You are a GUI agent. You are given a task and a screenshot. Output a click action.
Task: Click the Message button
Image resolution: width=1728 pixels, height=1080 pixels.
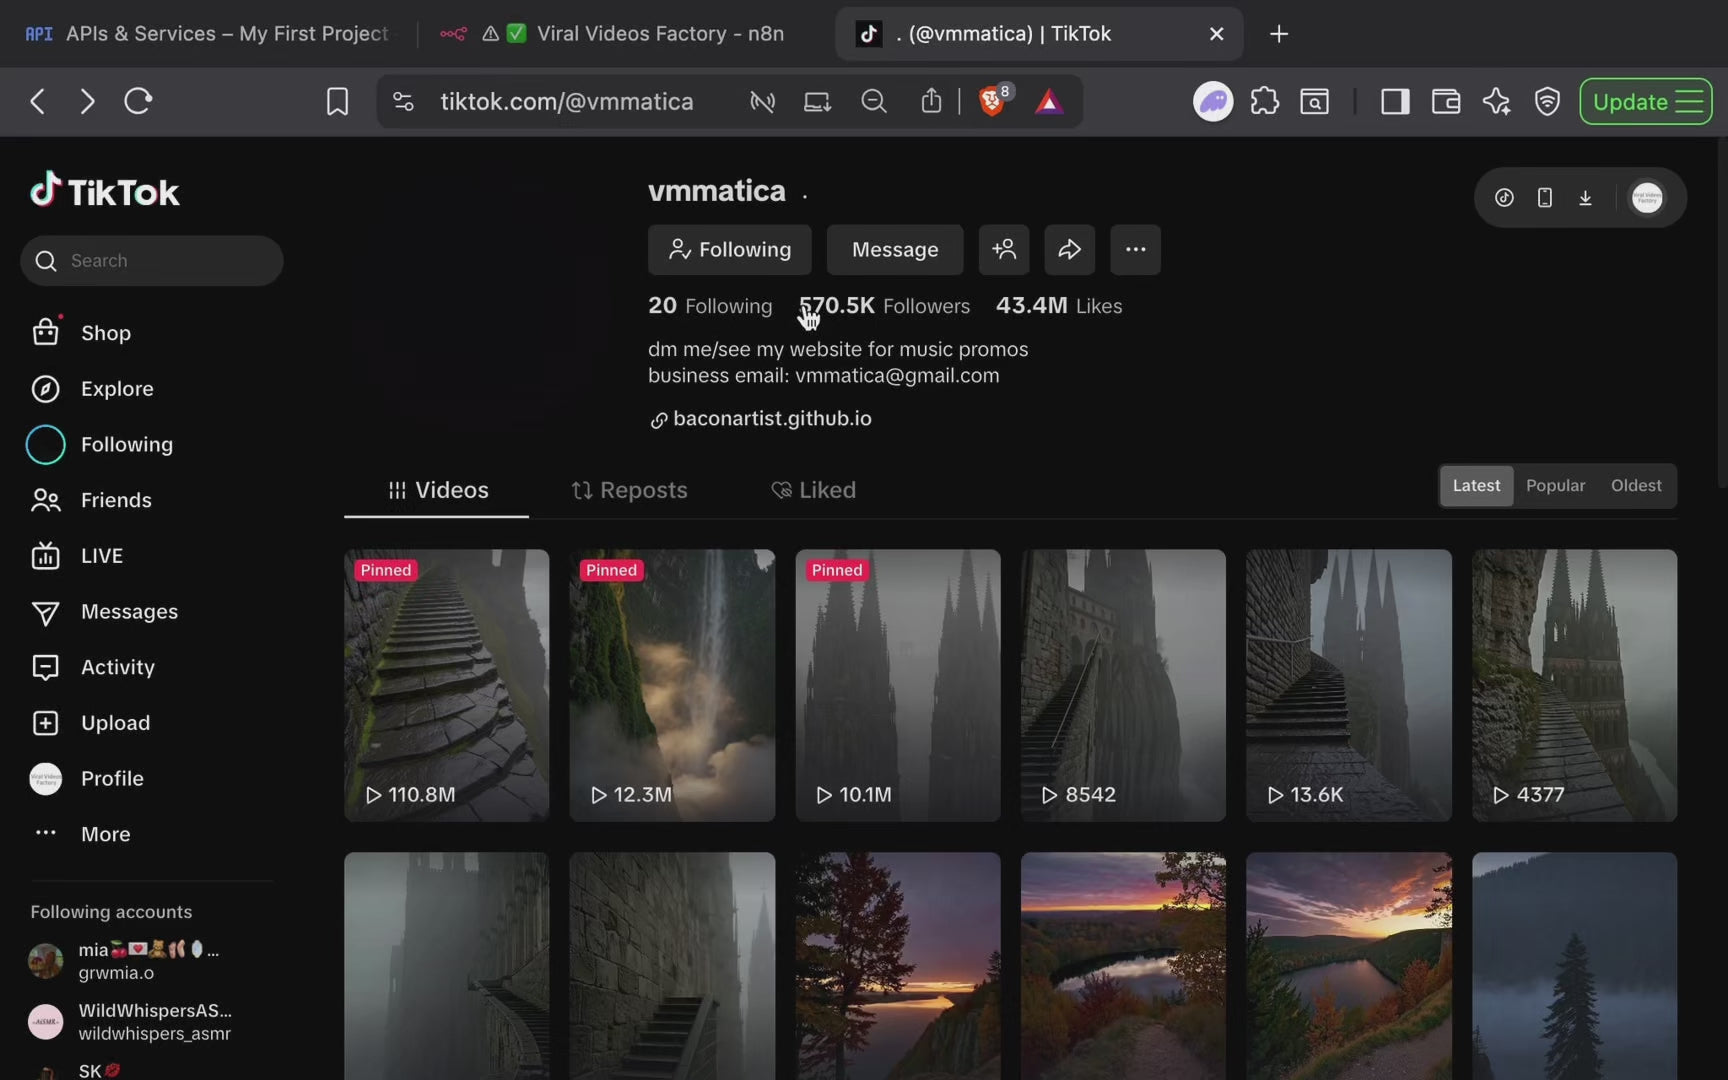coord(894,250)
